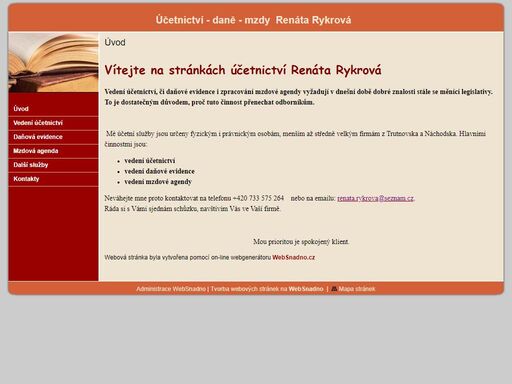Screen dimensions: 512x384
Task: Click the sitemap icon beside Mapa stránek
Action: (x=334, y=289)
